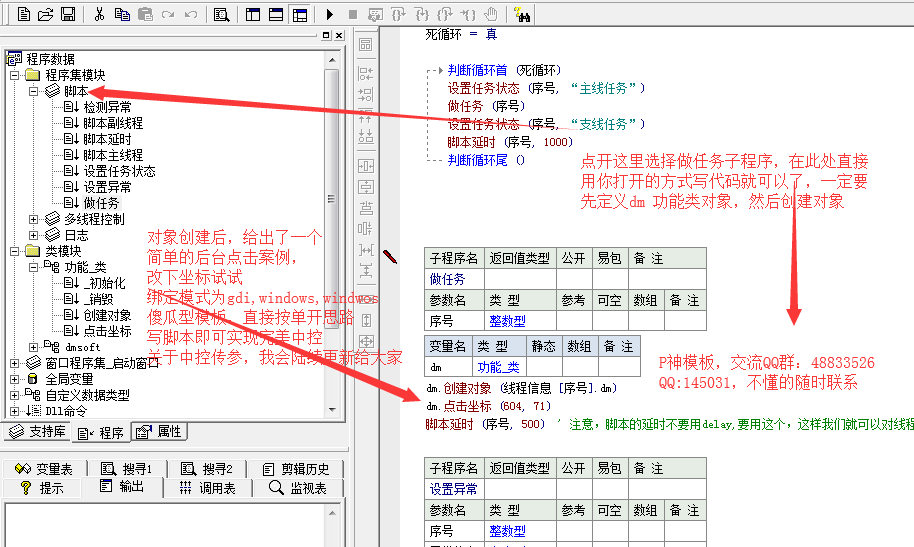Float the program tree panel

(x=326, y=36)
